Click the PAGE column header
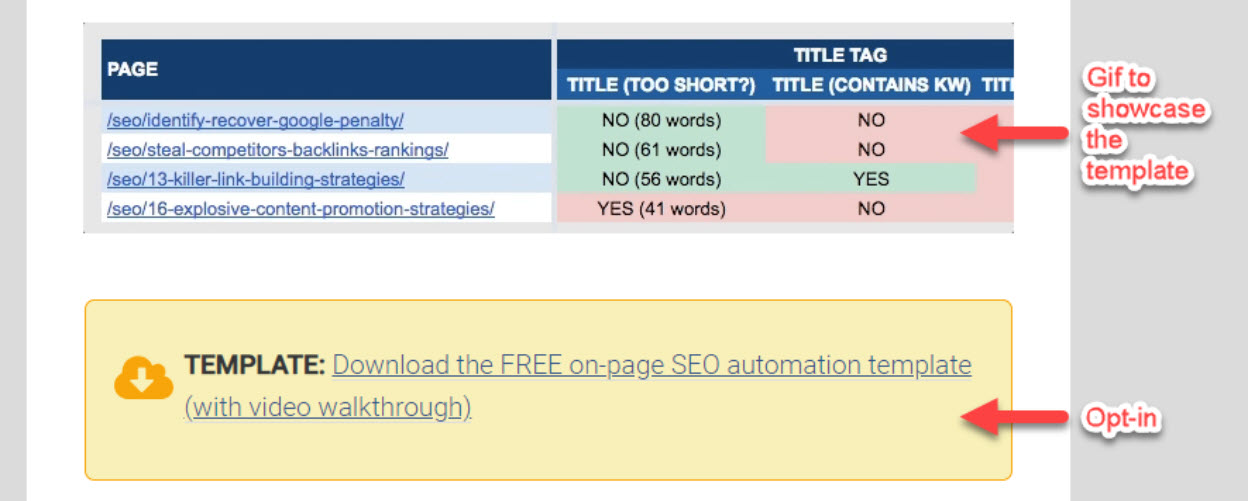This screenshot has width=1249, height=501. (x=132, y=70)
